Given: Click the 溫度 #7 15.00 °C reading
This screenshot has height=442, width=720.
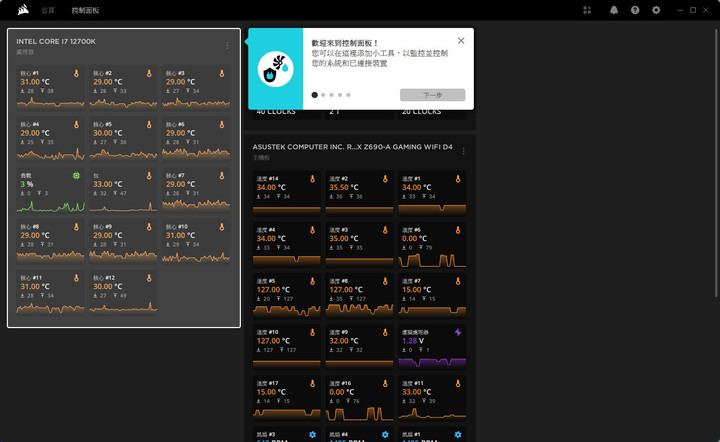Looking at the screenshot, I should (x=416, y=290).
